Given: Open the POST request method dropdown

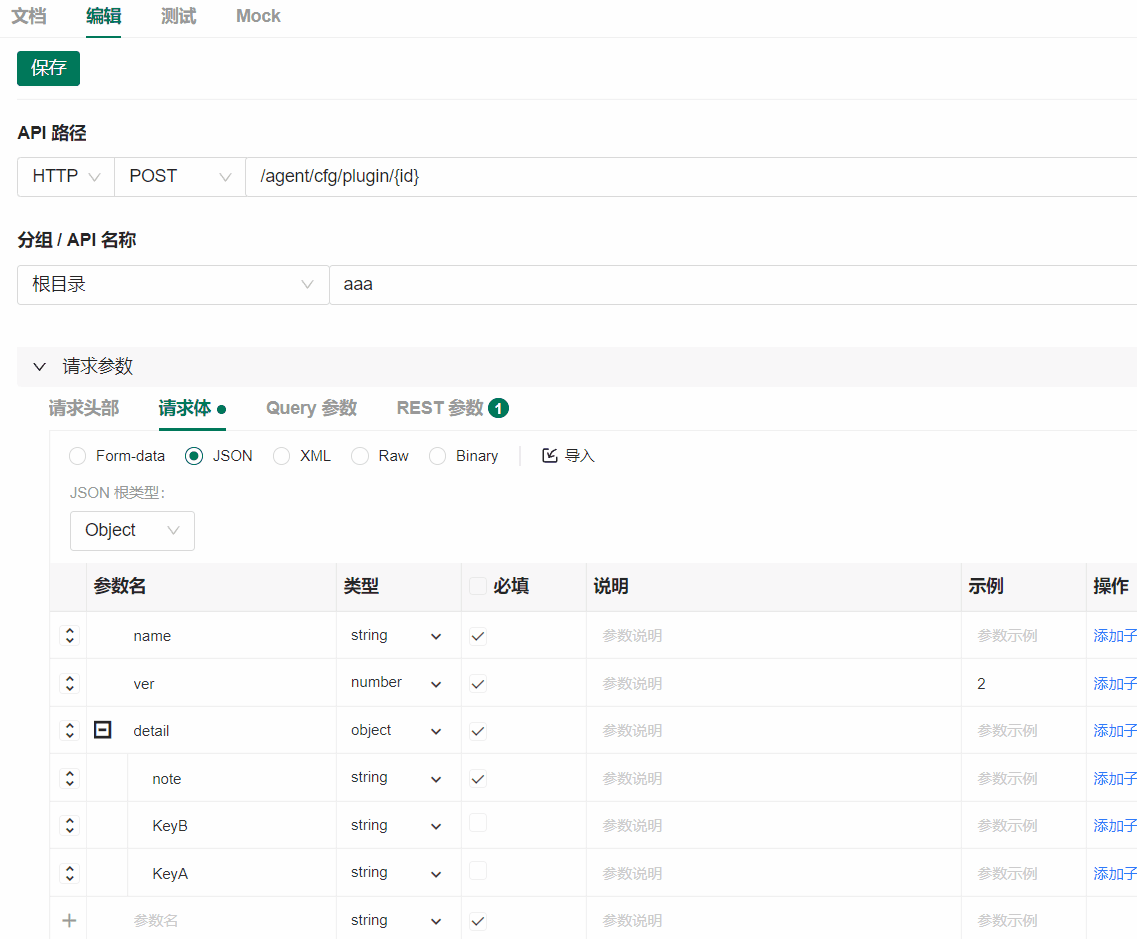Looking at the screenshot, I should pyautogui.click(x=180, y=176).
